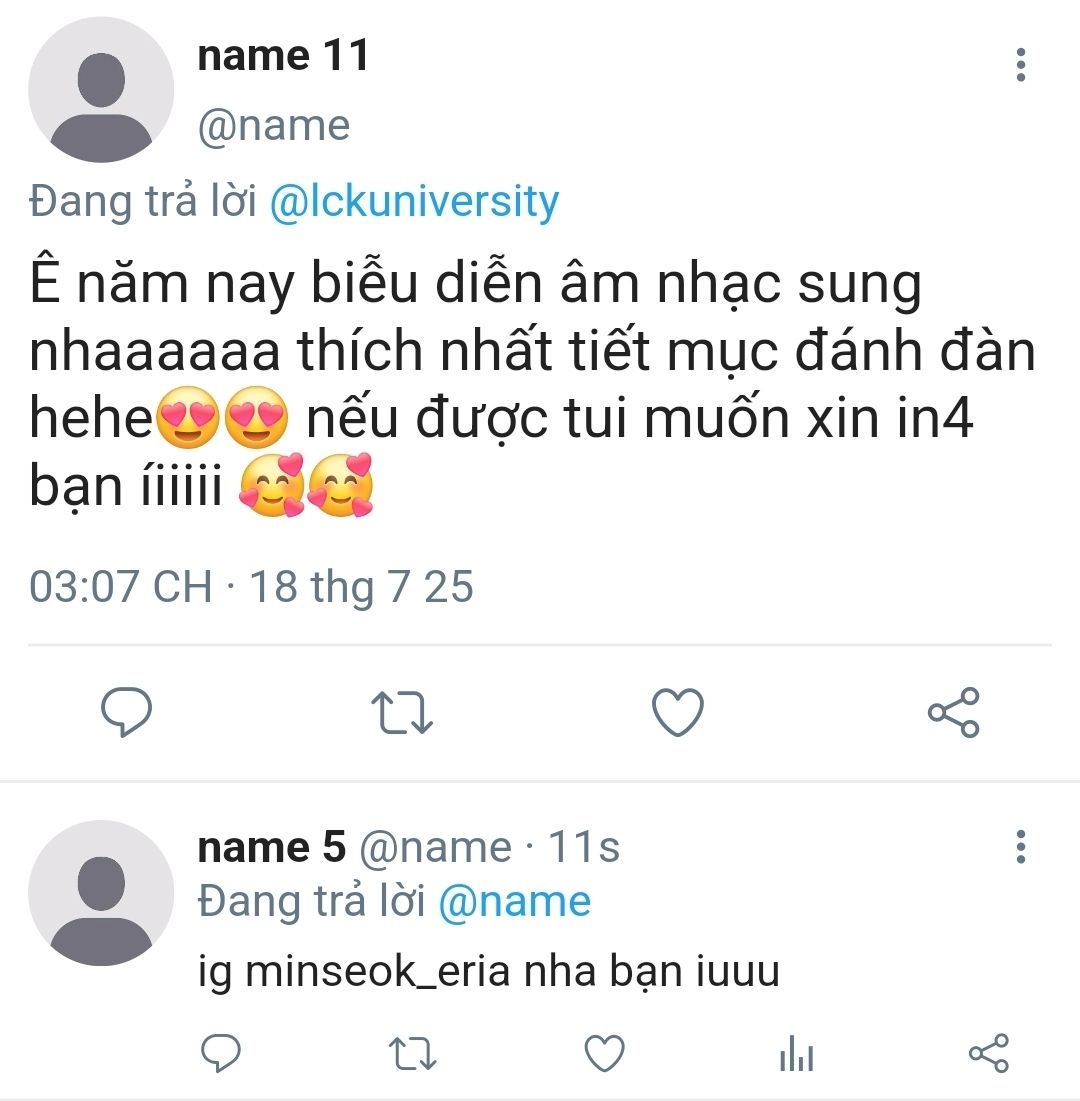
Task: Open the @name link in name 5's reply
Action: click(x=514, y=902)
